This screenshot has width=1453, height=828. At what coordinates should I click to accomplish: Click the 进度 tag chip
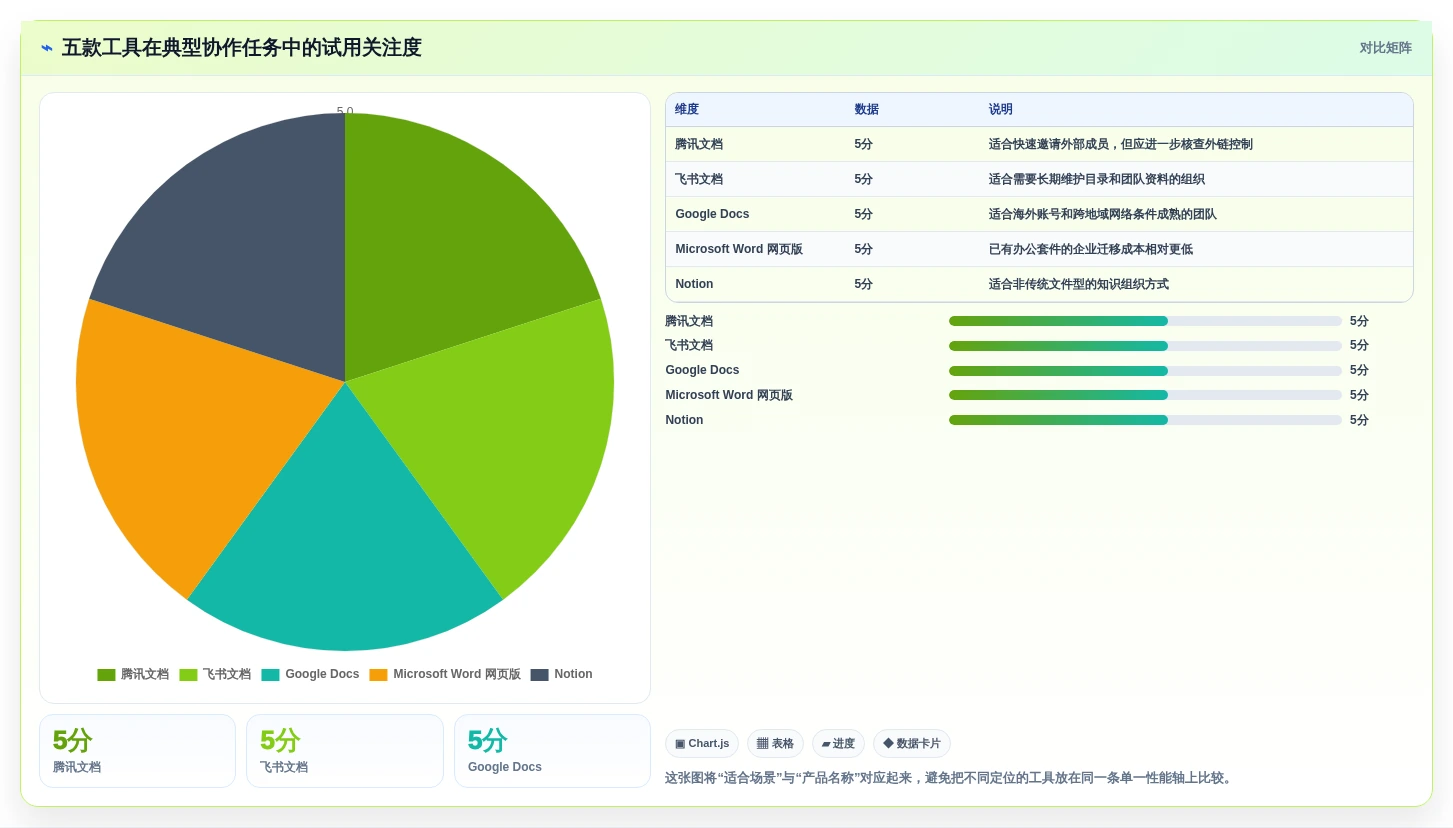coord(838,744)
